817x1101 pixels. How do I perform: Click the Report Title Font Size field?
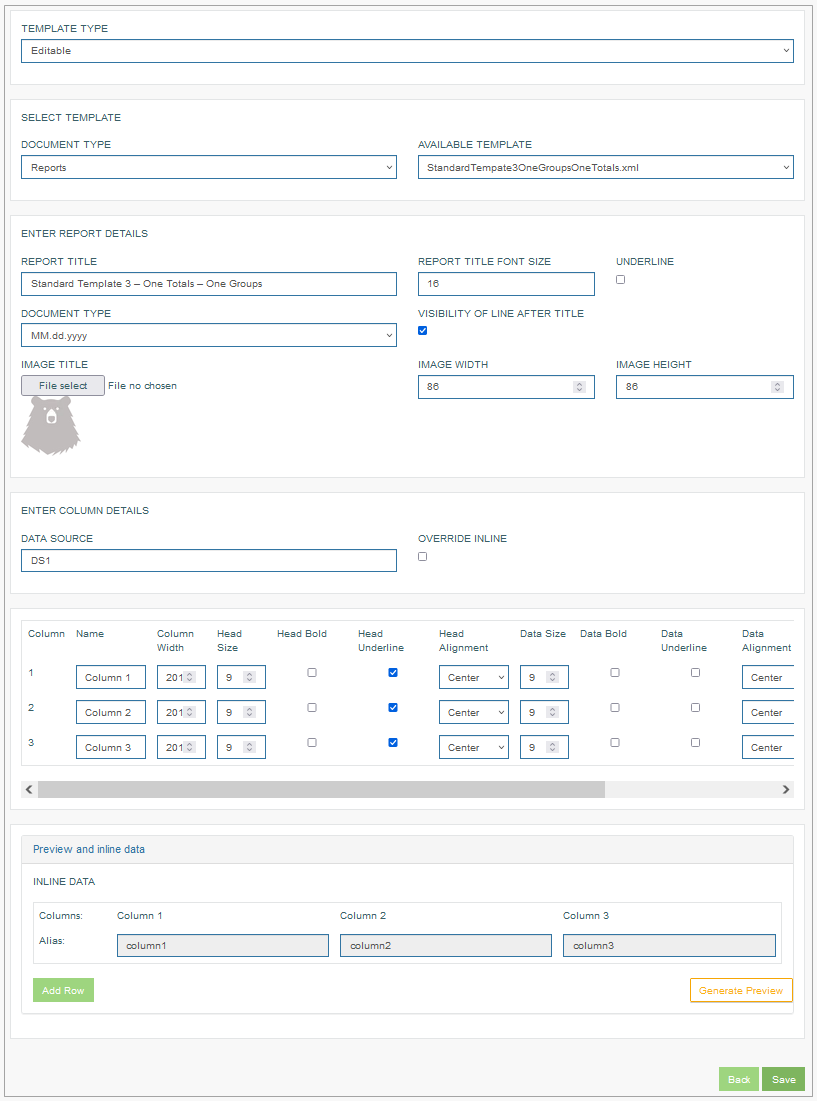tap(506, 284)
